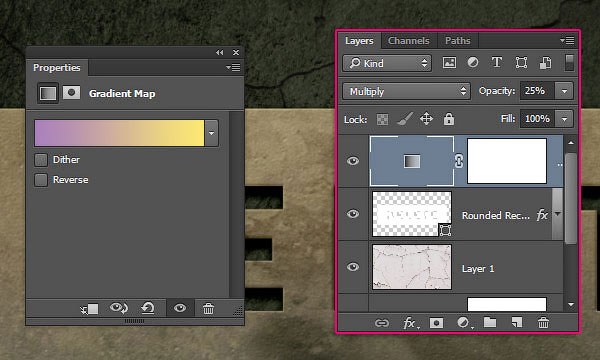Hide the Gradient Map layer
This screenshot has height=360, width=600.
(353, 161)
